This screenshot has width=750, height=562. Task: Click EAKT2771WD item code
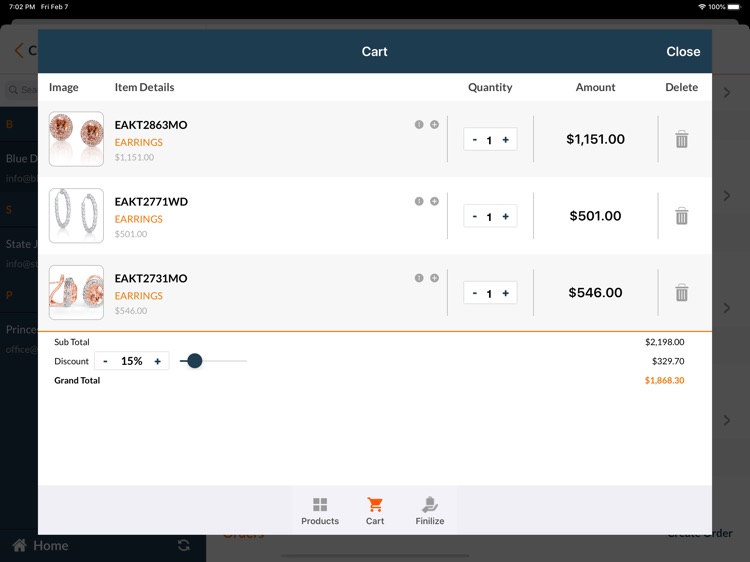pyautogui.click(x=151, y=201)
